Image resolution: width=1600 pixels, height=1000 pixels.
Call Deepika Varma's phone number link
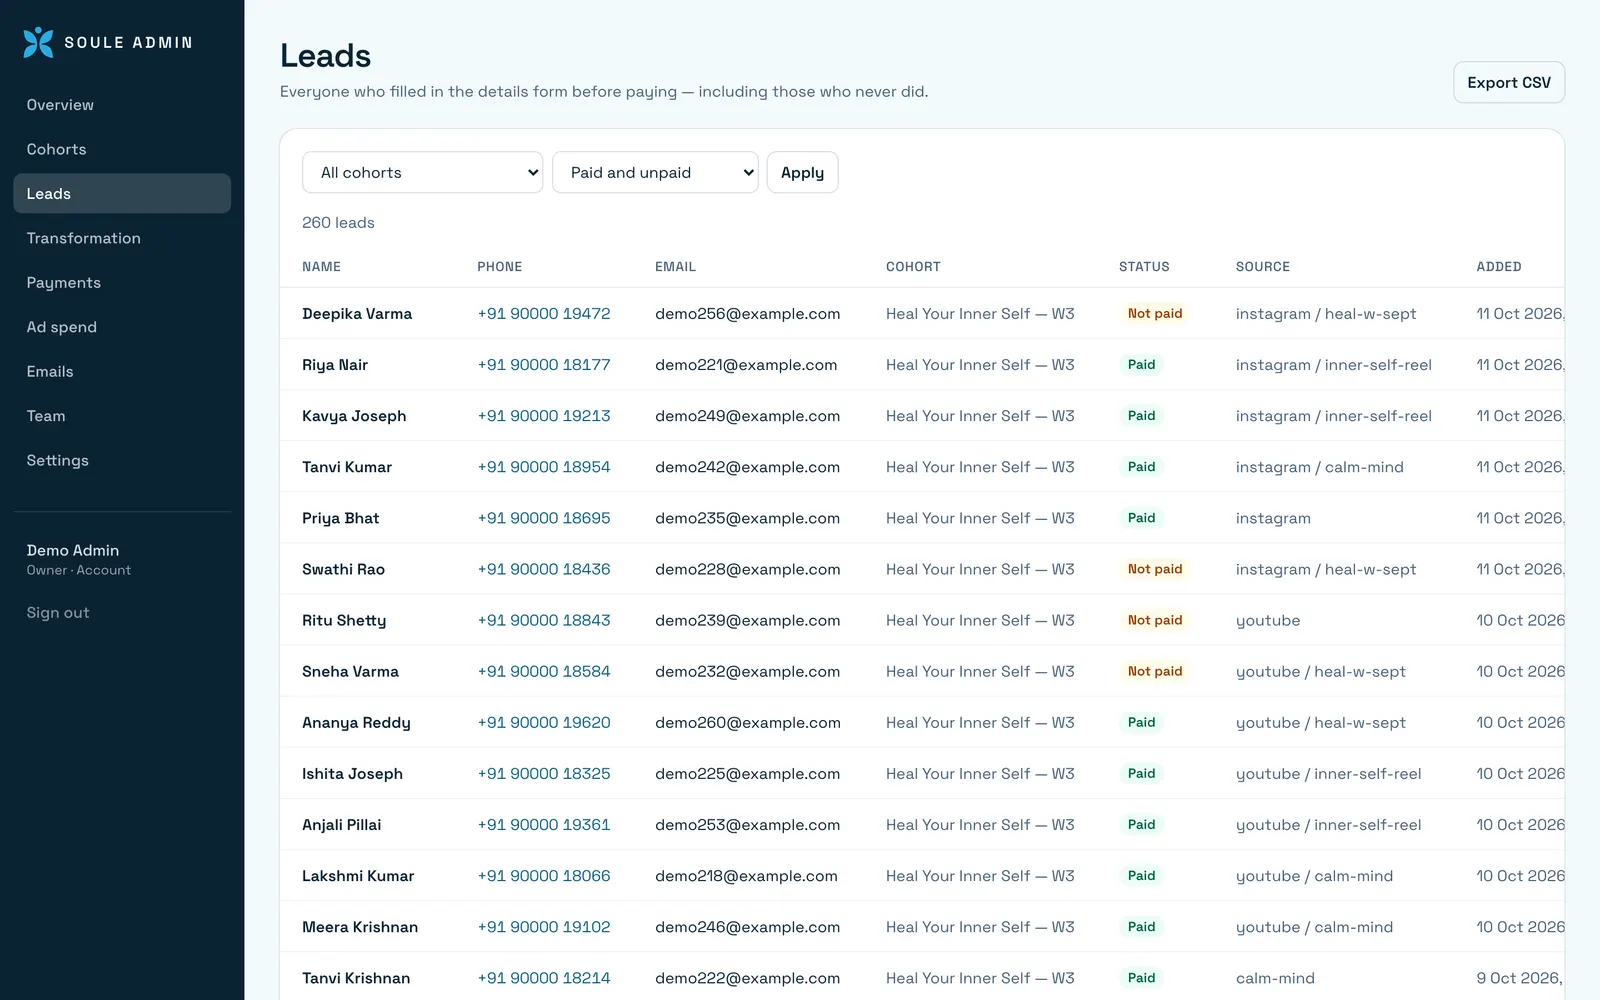(544, 314)
